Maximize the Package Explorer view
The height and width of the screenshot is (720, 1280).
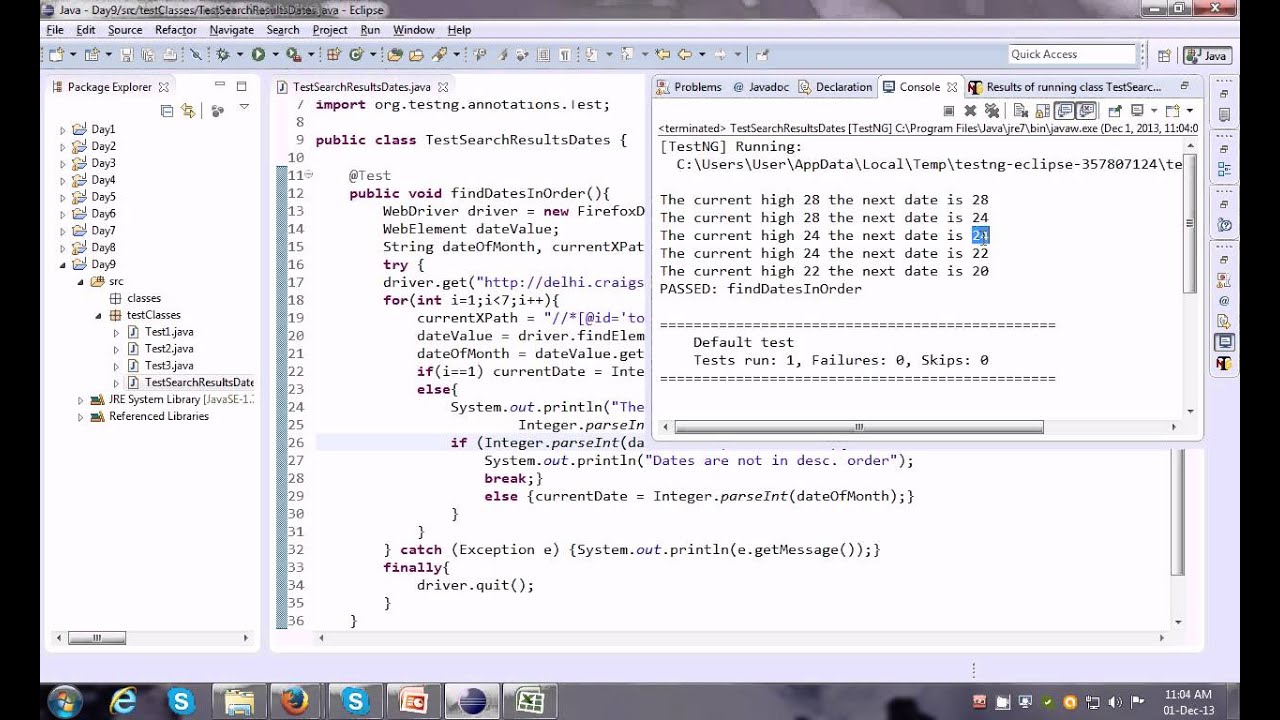tap(241, 87)
